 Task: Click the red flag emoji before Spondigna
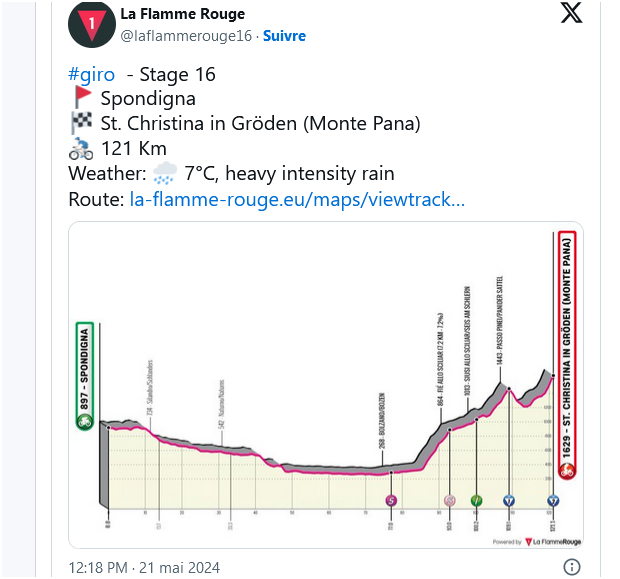(83, 98)
